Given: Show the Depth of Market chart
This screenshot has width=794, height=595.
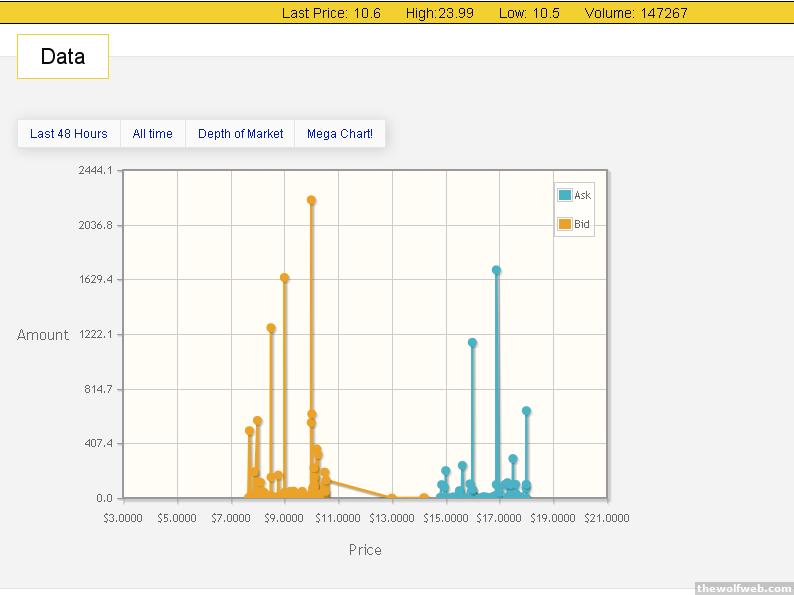Looking at the screenshot, I should pos(240,134).
